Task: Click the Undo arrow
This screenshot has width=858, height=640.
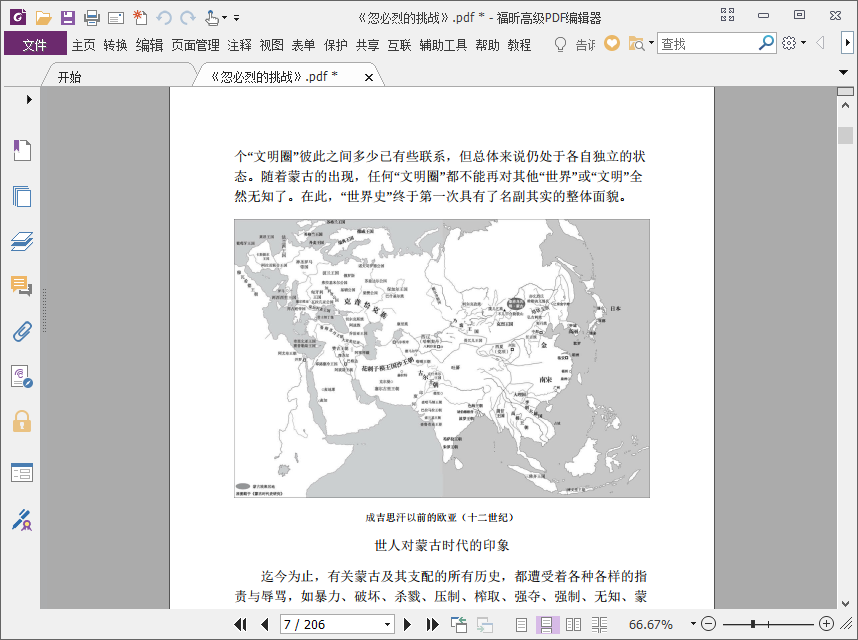Action: 164,18
